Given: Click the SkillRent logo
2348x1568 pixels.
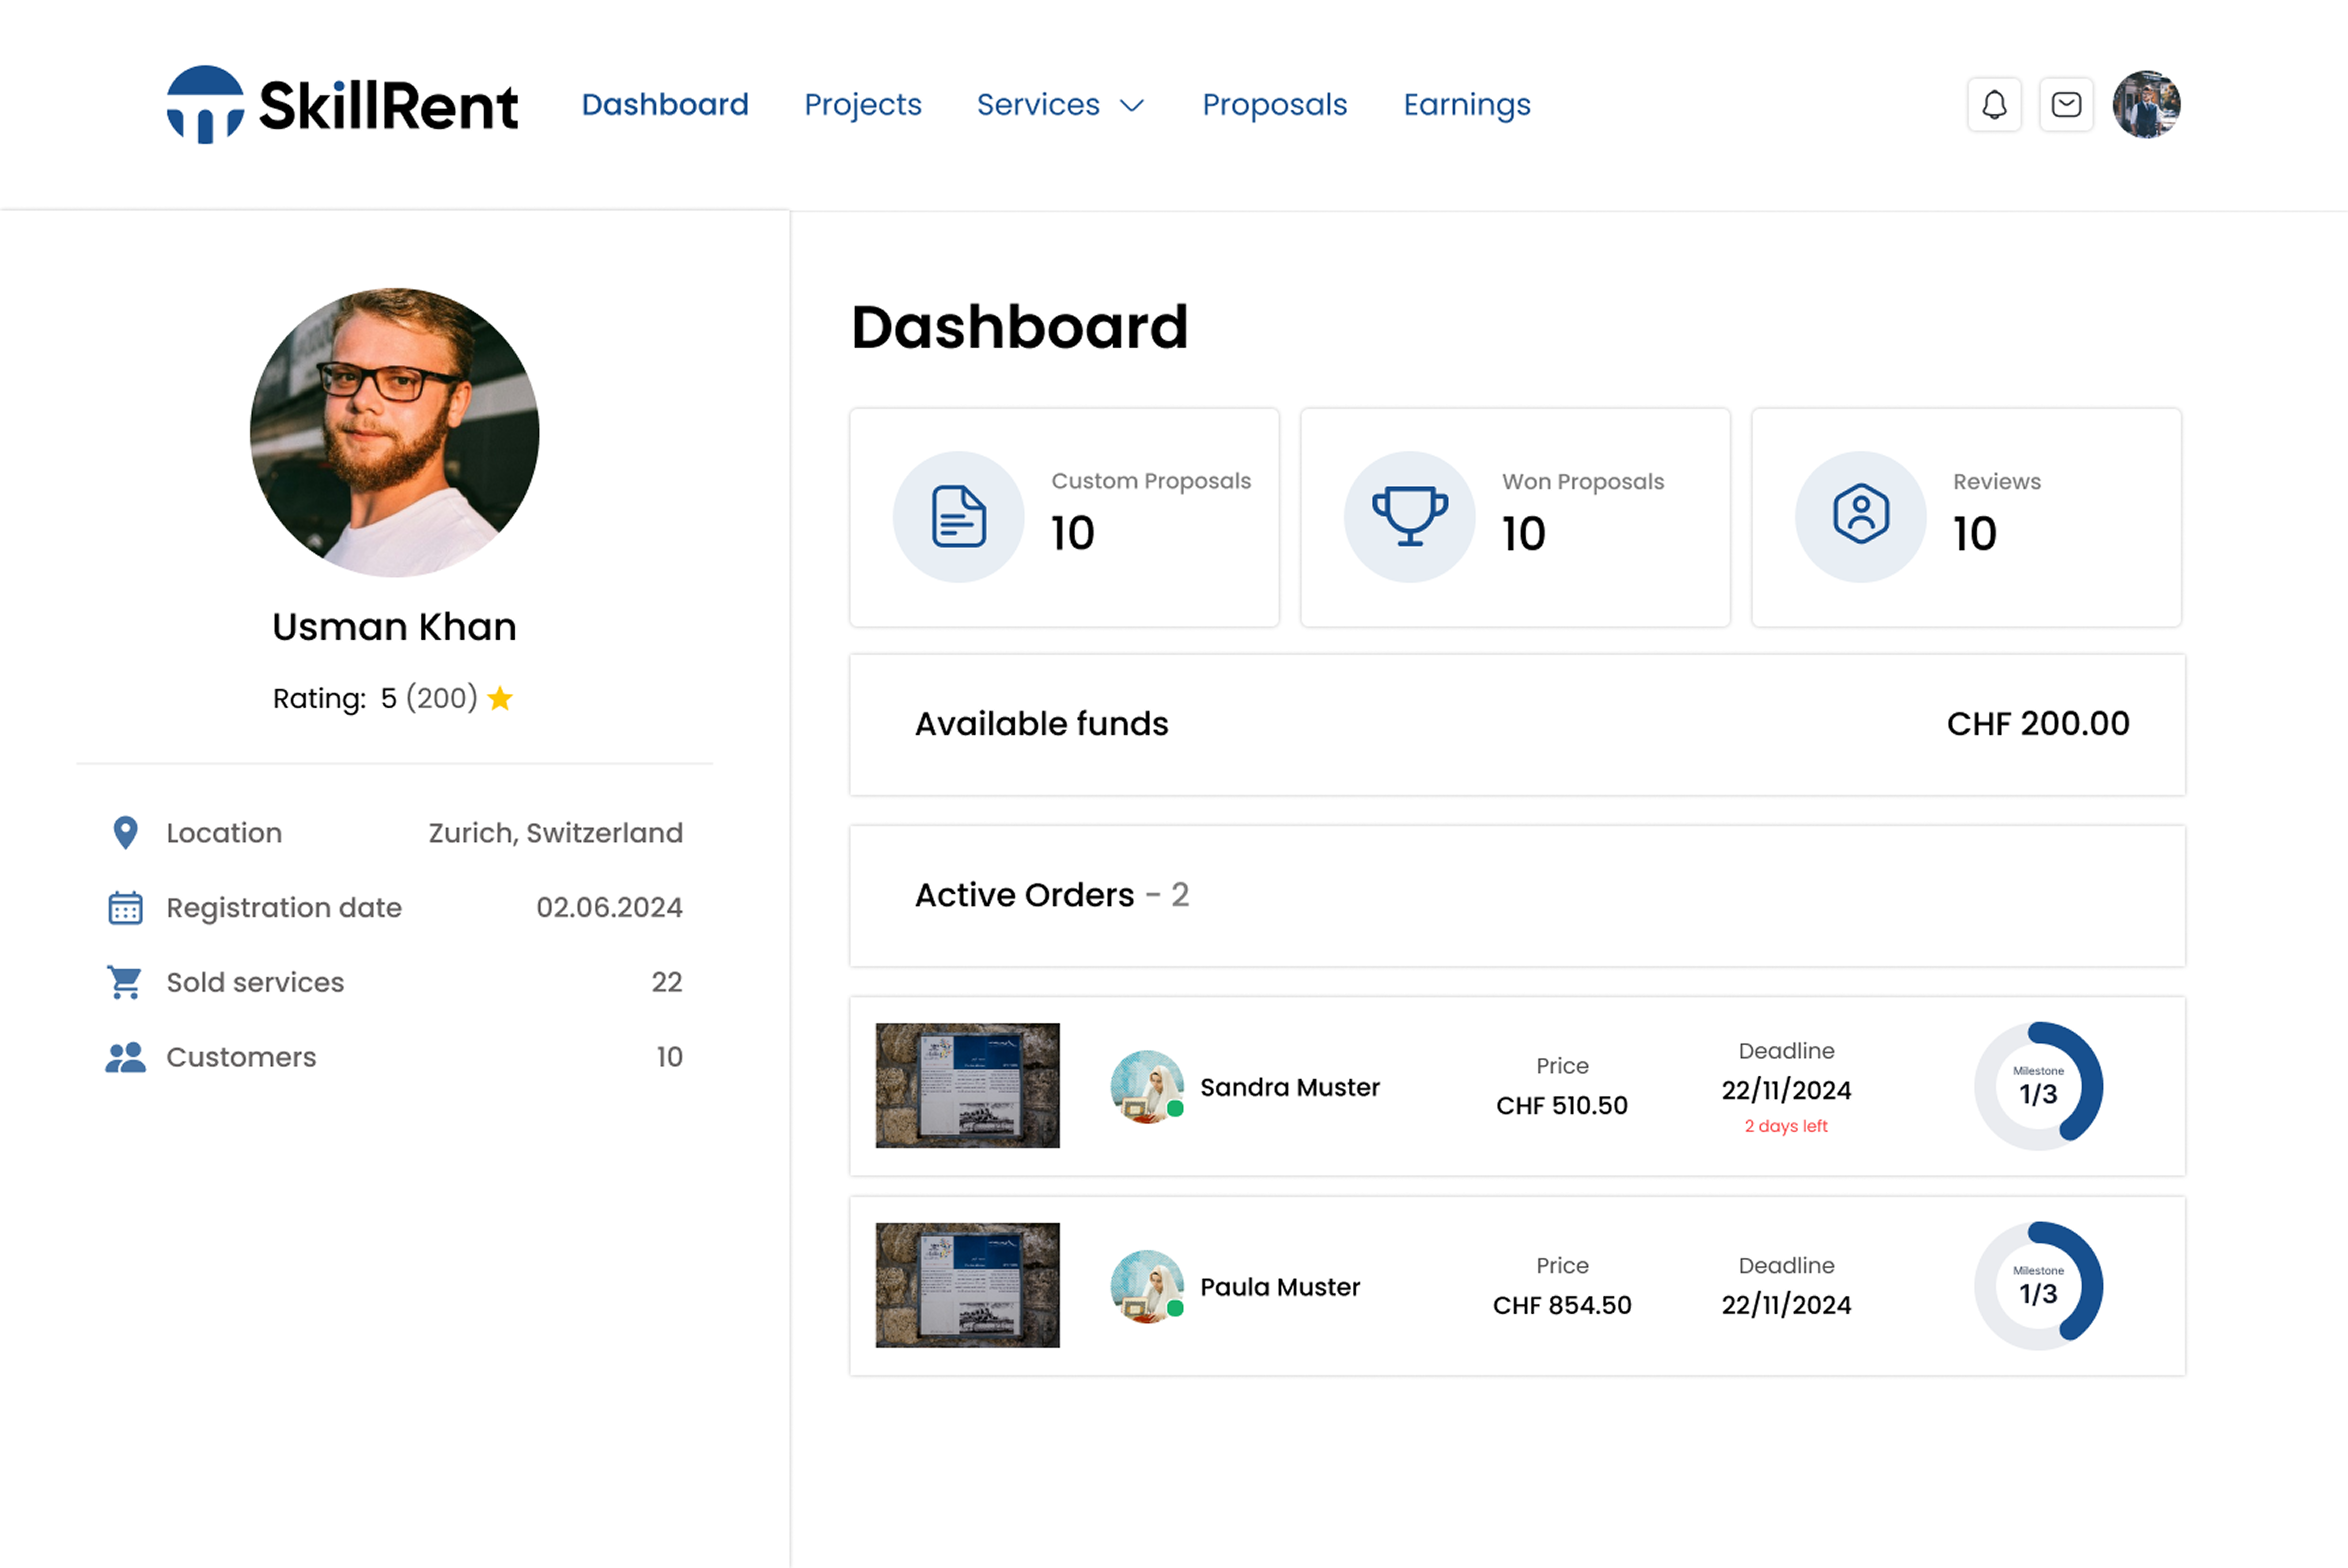Looking at the screenshot, I should coord(342,105).
